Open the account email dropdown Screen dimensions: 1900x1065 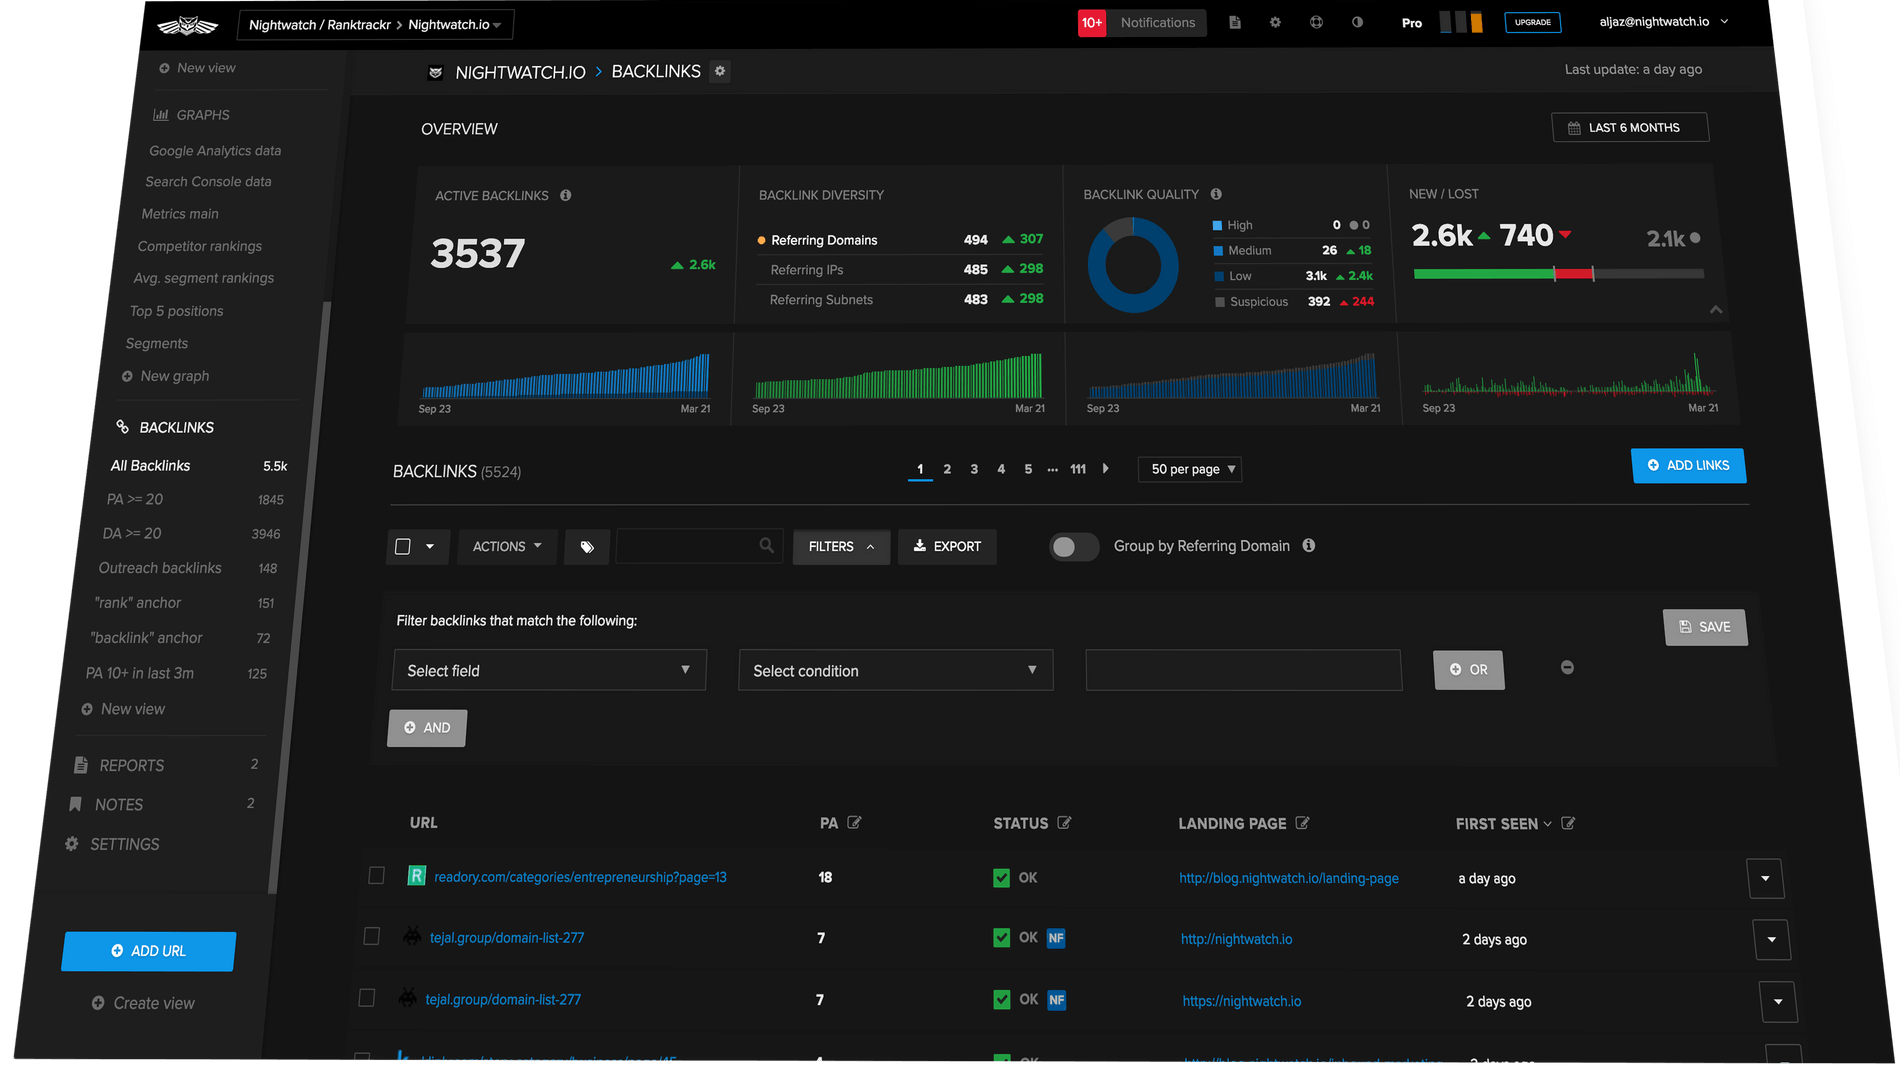tap(1664, 22)
